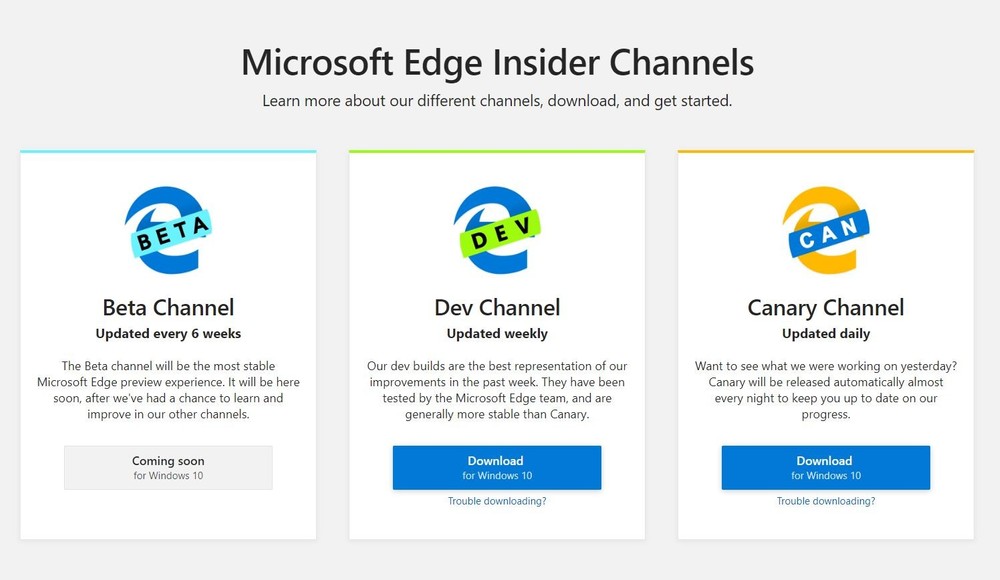
Task: Open Trouble downloading link under Dev
Action: [496, 501]
